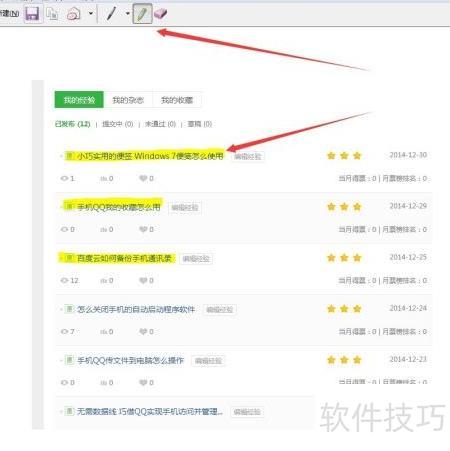The image size is (450, 451).
Task: Click the 已发布 (12) filter link
Action: (x=72, y=124)
